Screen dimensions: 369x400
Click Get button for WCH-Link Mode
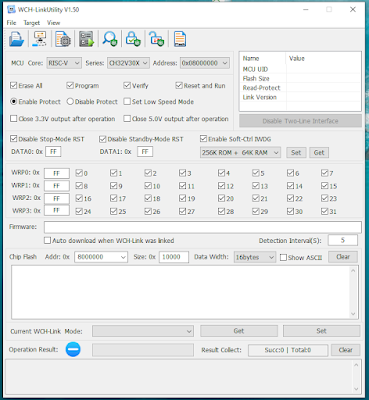[x=239, y=331]
